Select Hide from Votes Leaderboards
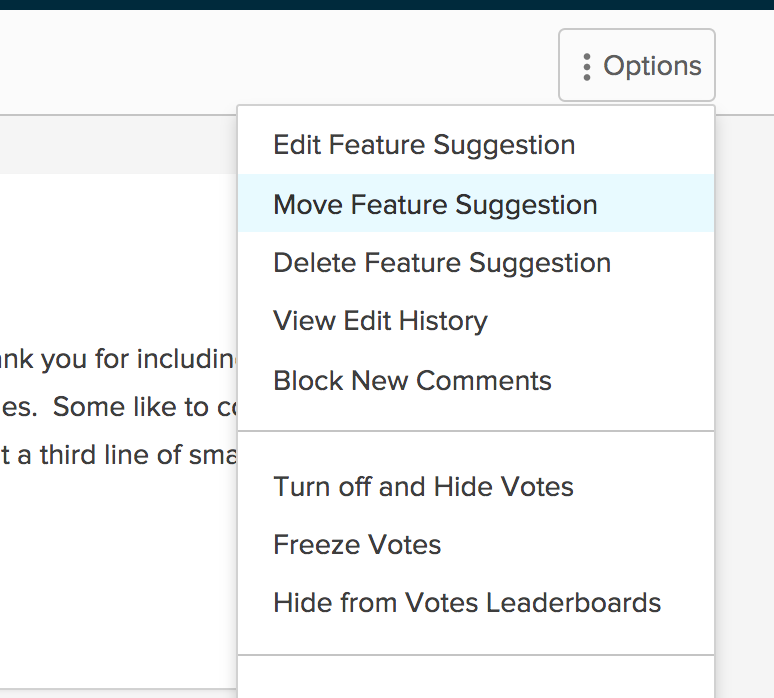774x698 pixels. [x=476, y=602]
